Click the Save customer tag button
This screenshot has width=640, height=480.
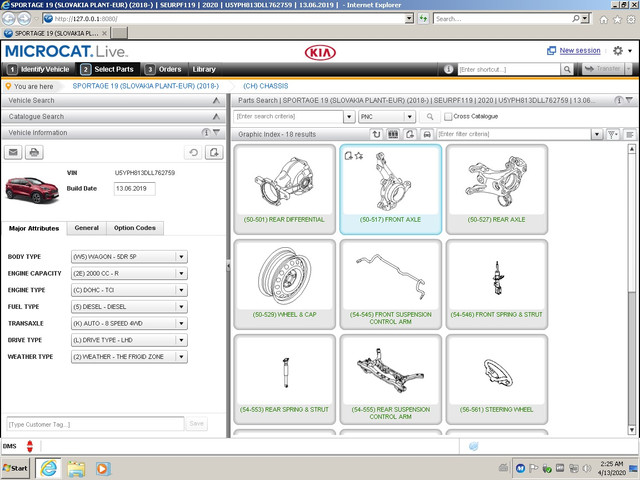tap(196, 424)
